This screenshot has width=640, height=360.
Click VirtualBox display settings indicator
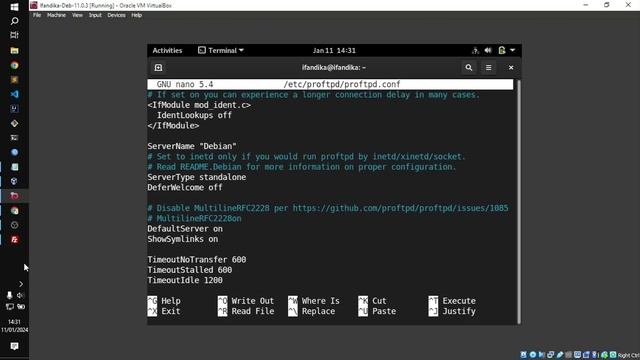coord(577,355)
